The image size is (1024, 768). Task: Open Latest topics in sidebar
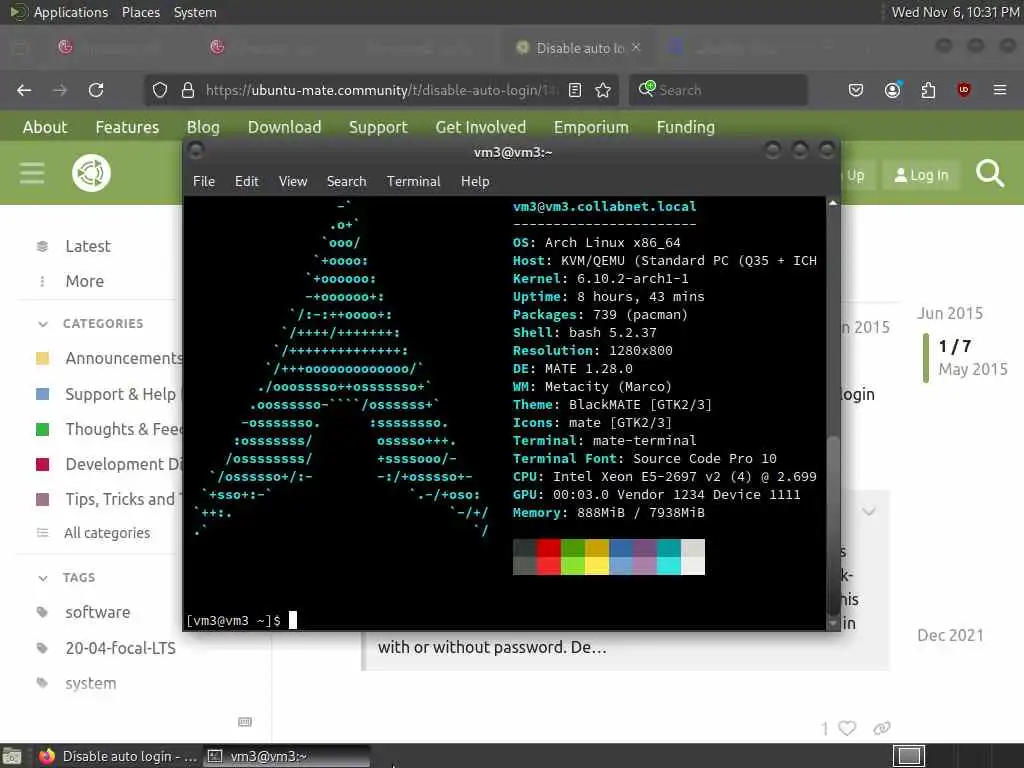[x=88, y=246]
